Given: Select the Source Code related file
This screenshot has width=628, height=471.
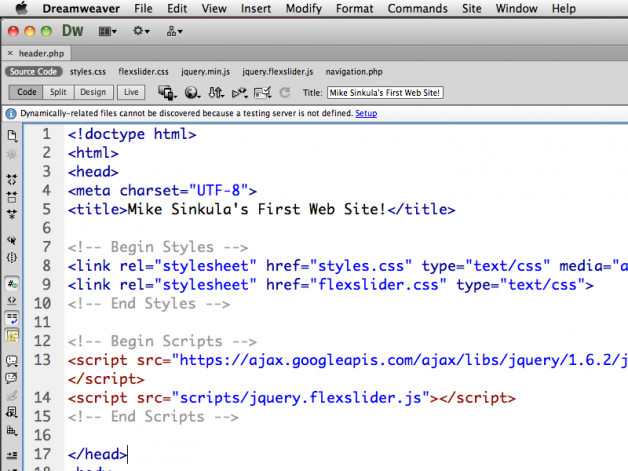Looking at the screenshot, I should [x=34, y=72].
